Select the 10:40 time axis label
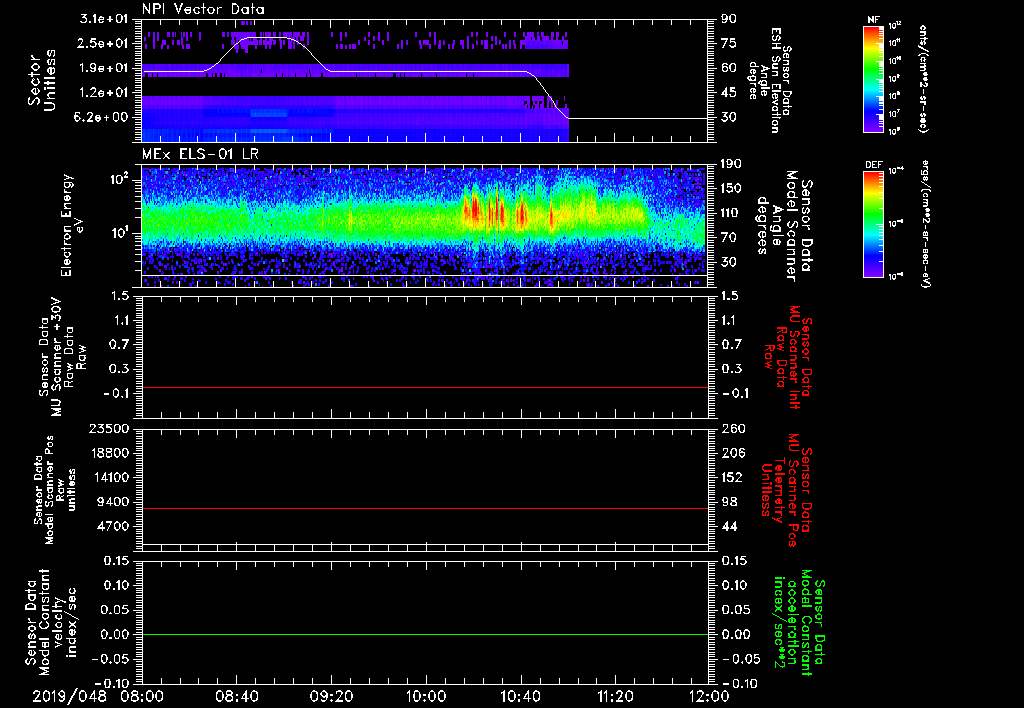The height and width of the screenshot is (708, 1024). click(520, 694)
